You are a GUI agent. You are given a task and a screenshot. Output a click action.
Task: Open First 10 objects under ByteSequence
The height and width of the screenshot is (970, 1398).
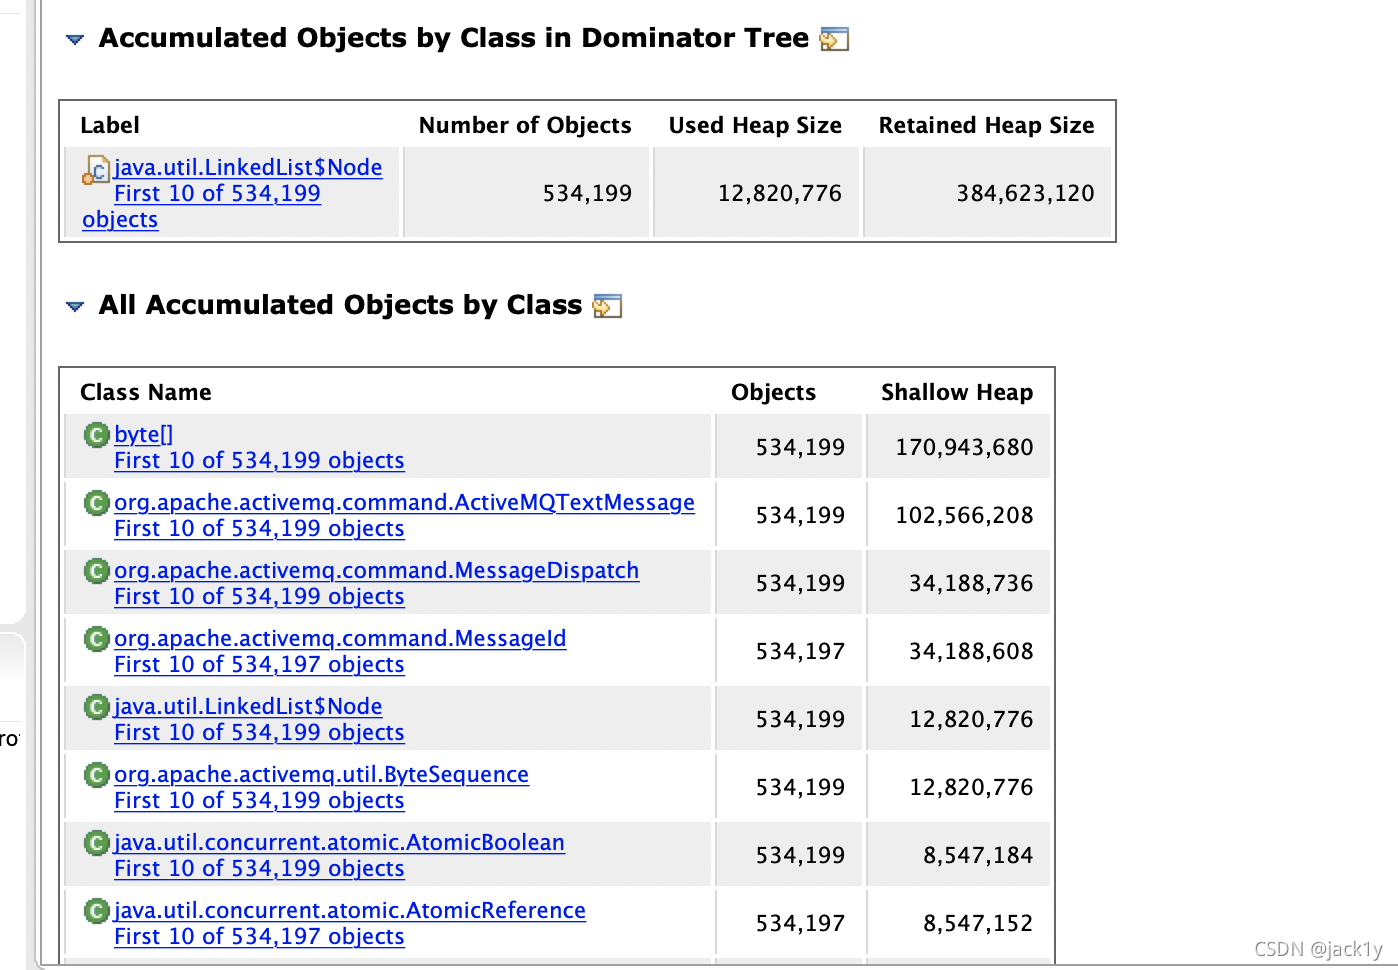coord(259,800)
